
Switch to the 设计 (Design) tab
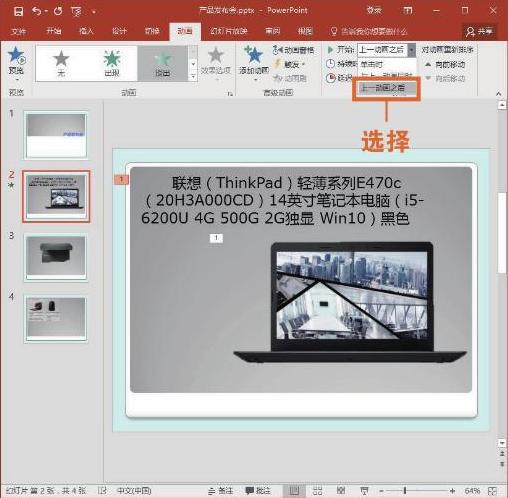[x=119, y=31]
